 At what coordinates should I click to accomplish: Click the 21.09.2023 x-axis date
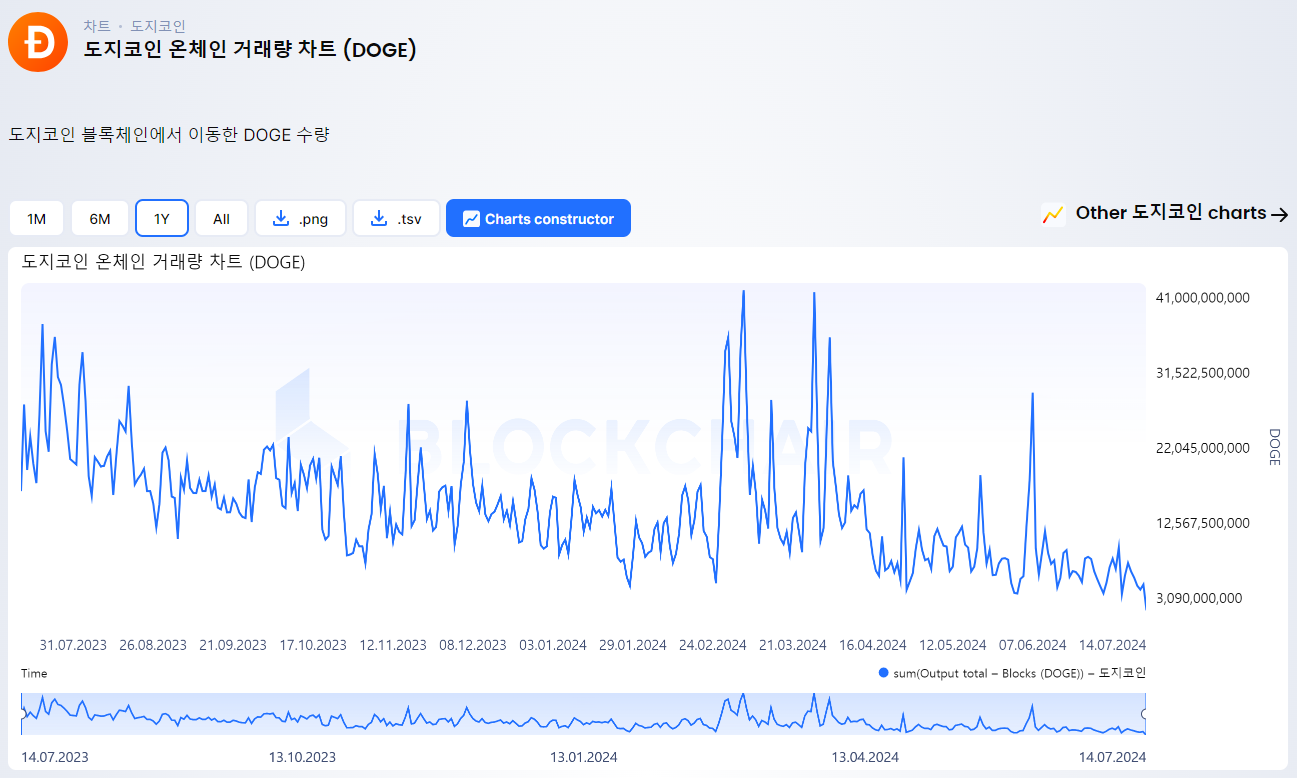(x=233, y=645)
